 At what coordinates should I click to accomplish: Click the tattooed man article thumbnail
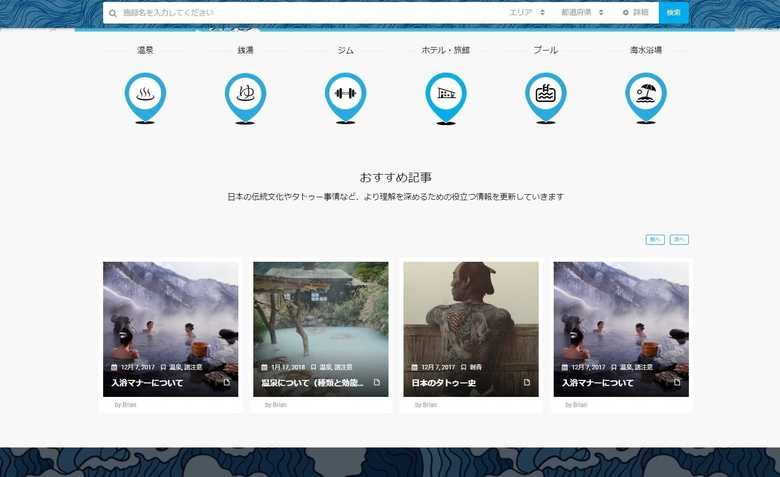[x=471, y=329]
